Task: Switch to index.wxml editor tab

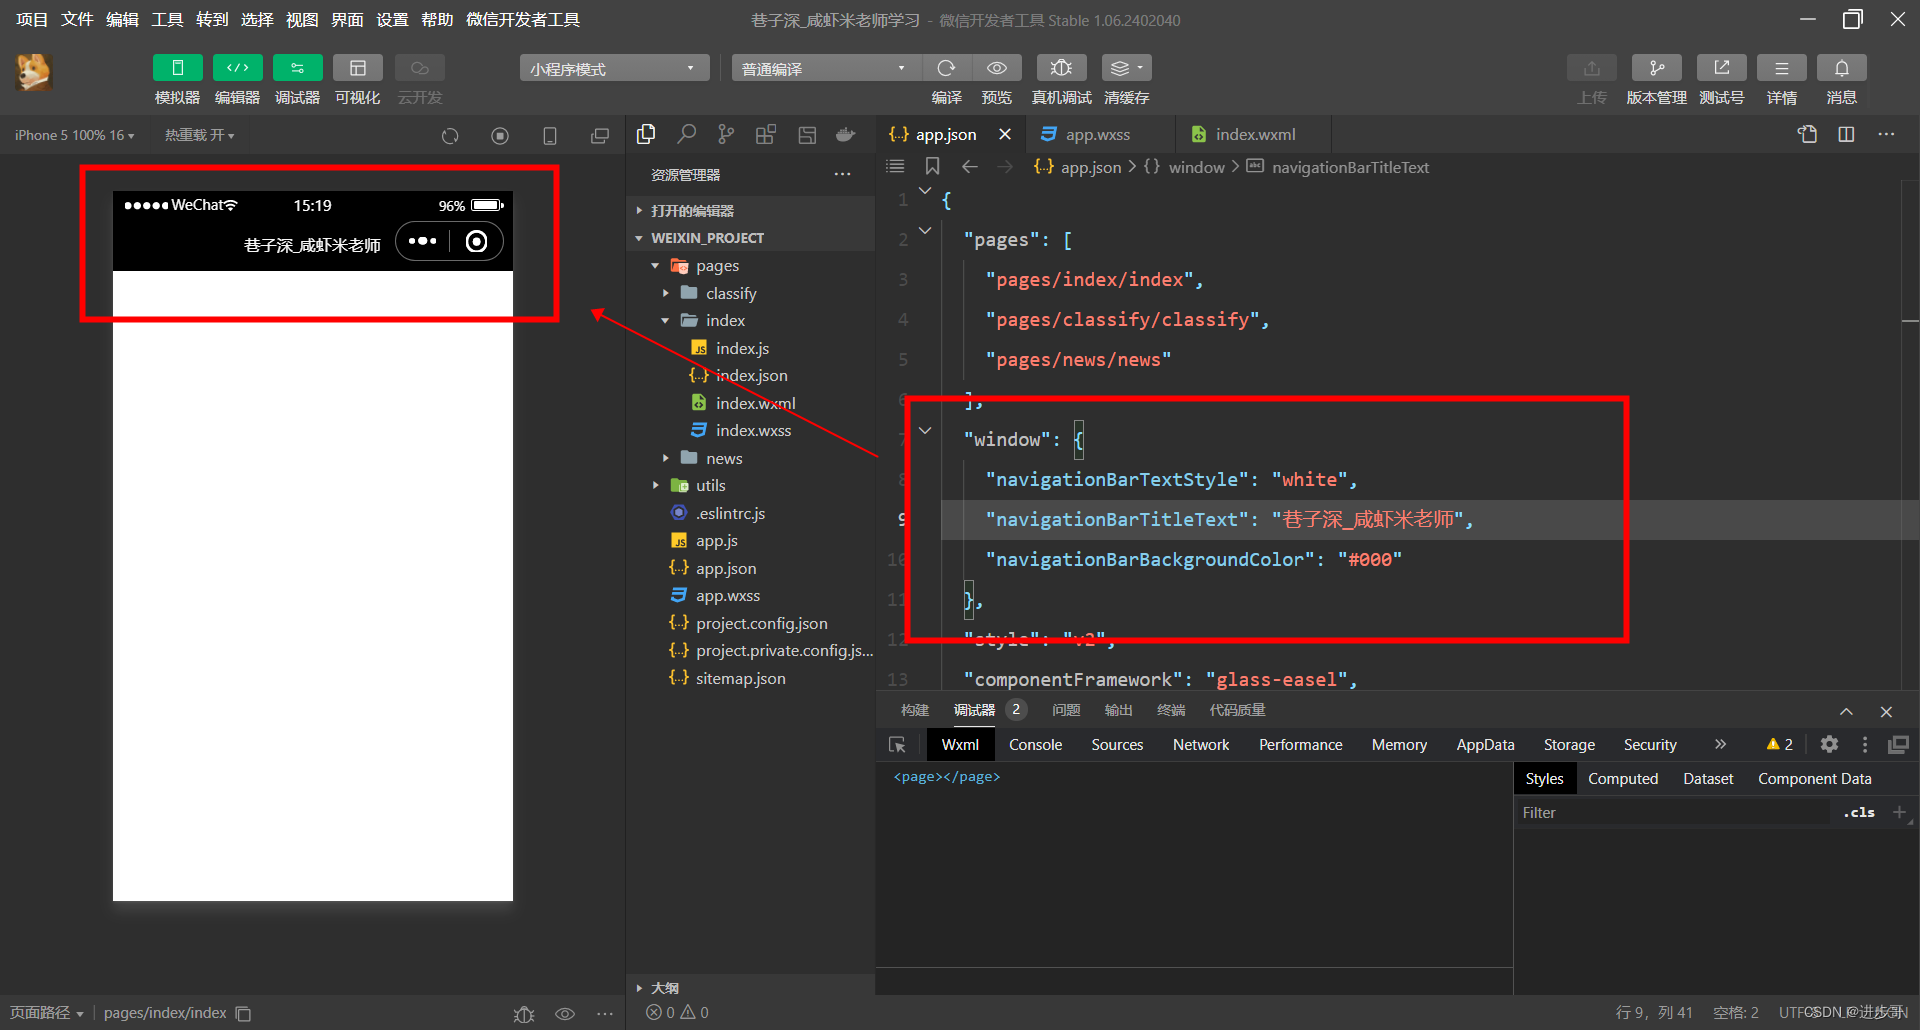Action: [x=1255, y=134]
